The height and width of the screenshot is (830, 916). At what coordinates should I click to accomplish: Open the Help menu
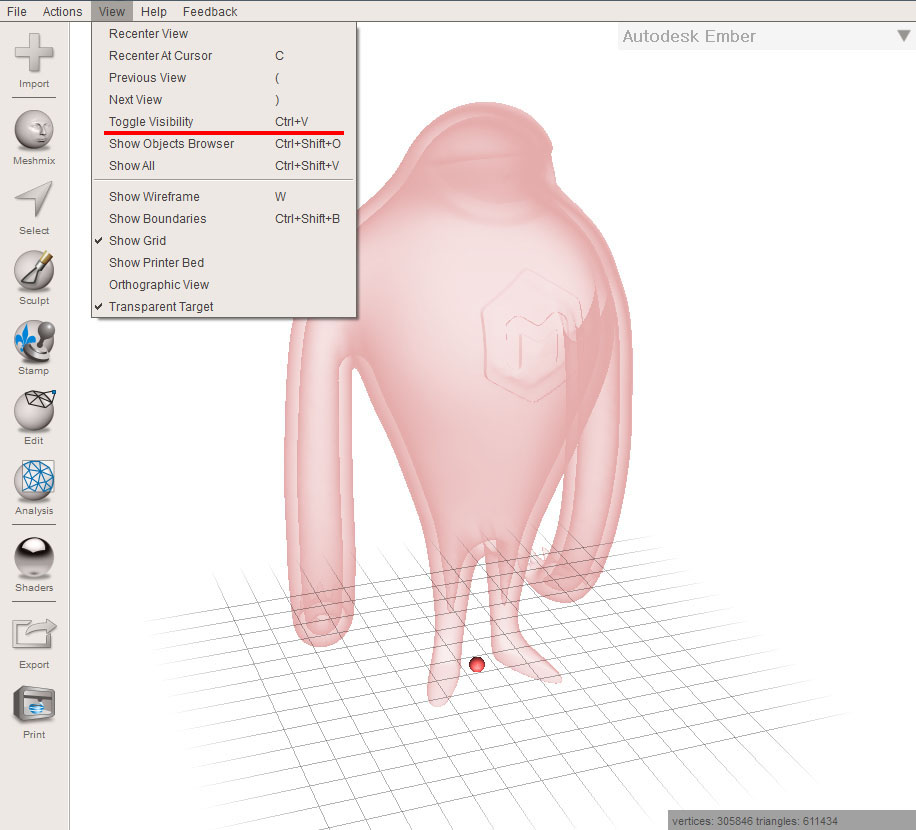pos(154,11)
